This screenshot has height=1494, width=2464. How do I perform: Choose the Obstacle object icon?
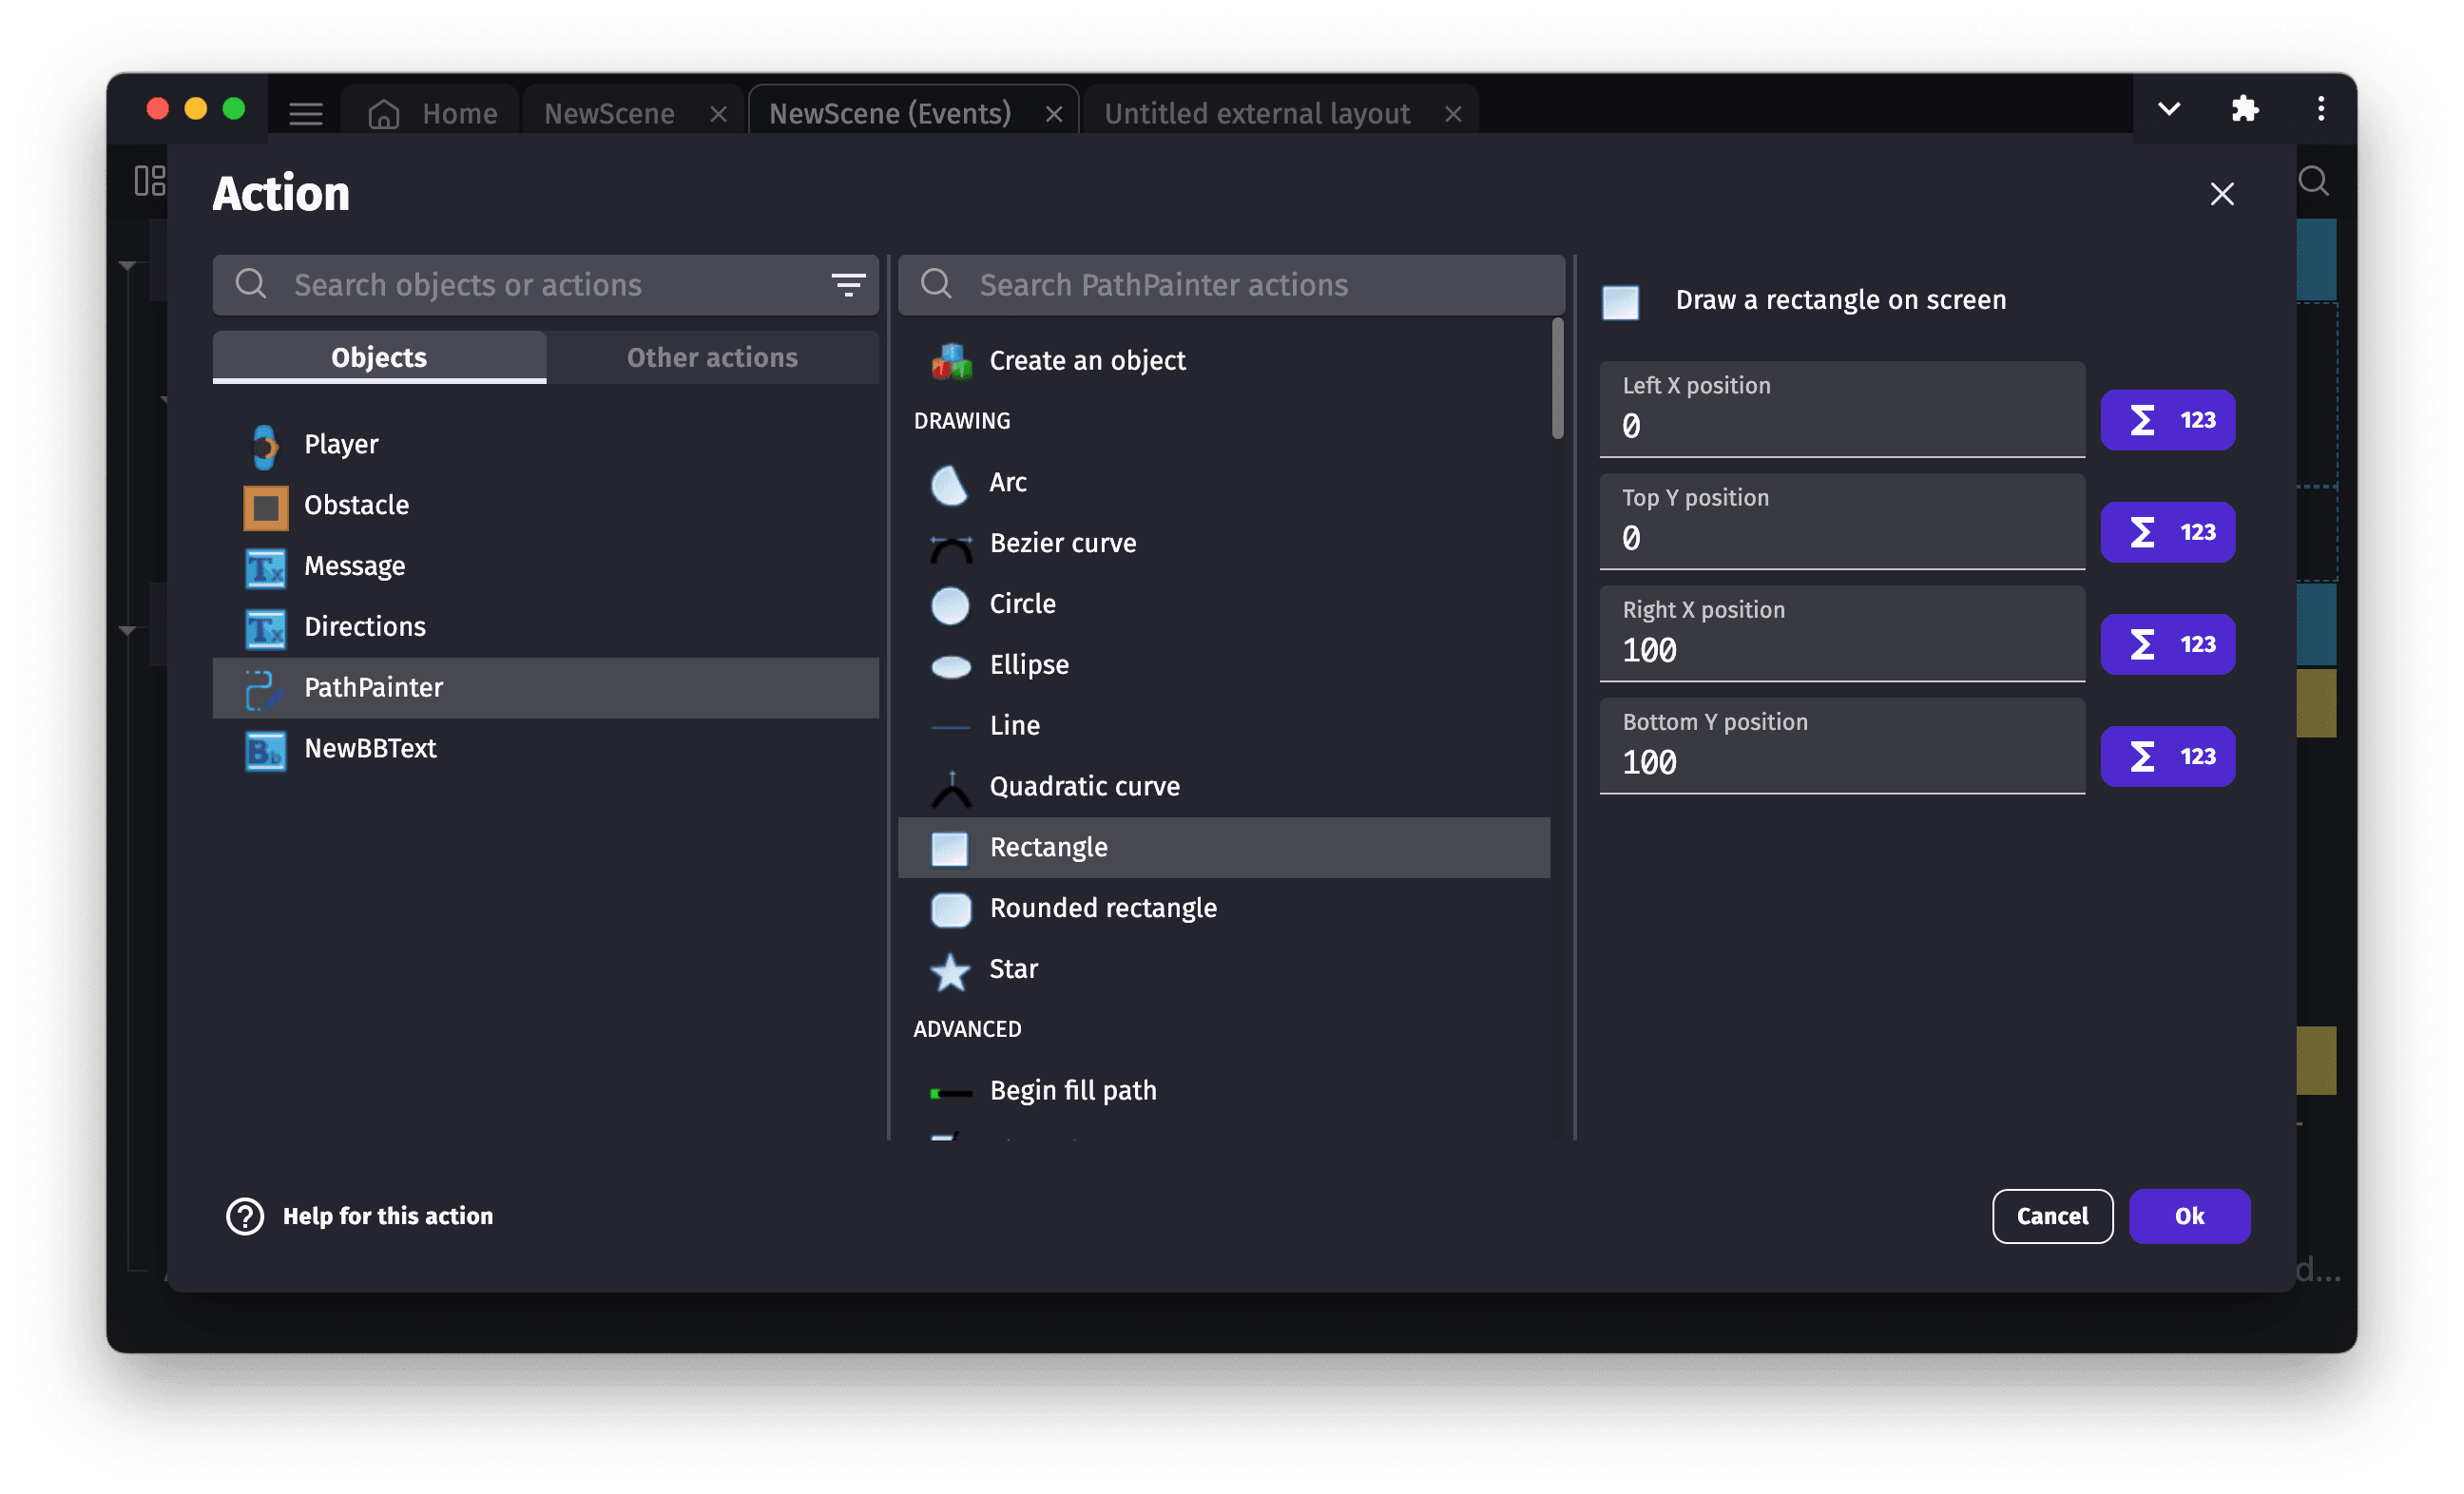point(265,506)
